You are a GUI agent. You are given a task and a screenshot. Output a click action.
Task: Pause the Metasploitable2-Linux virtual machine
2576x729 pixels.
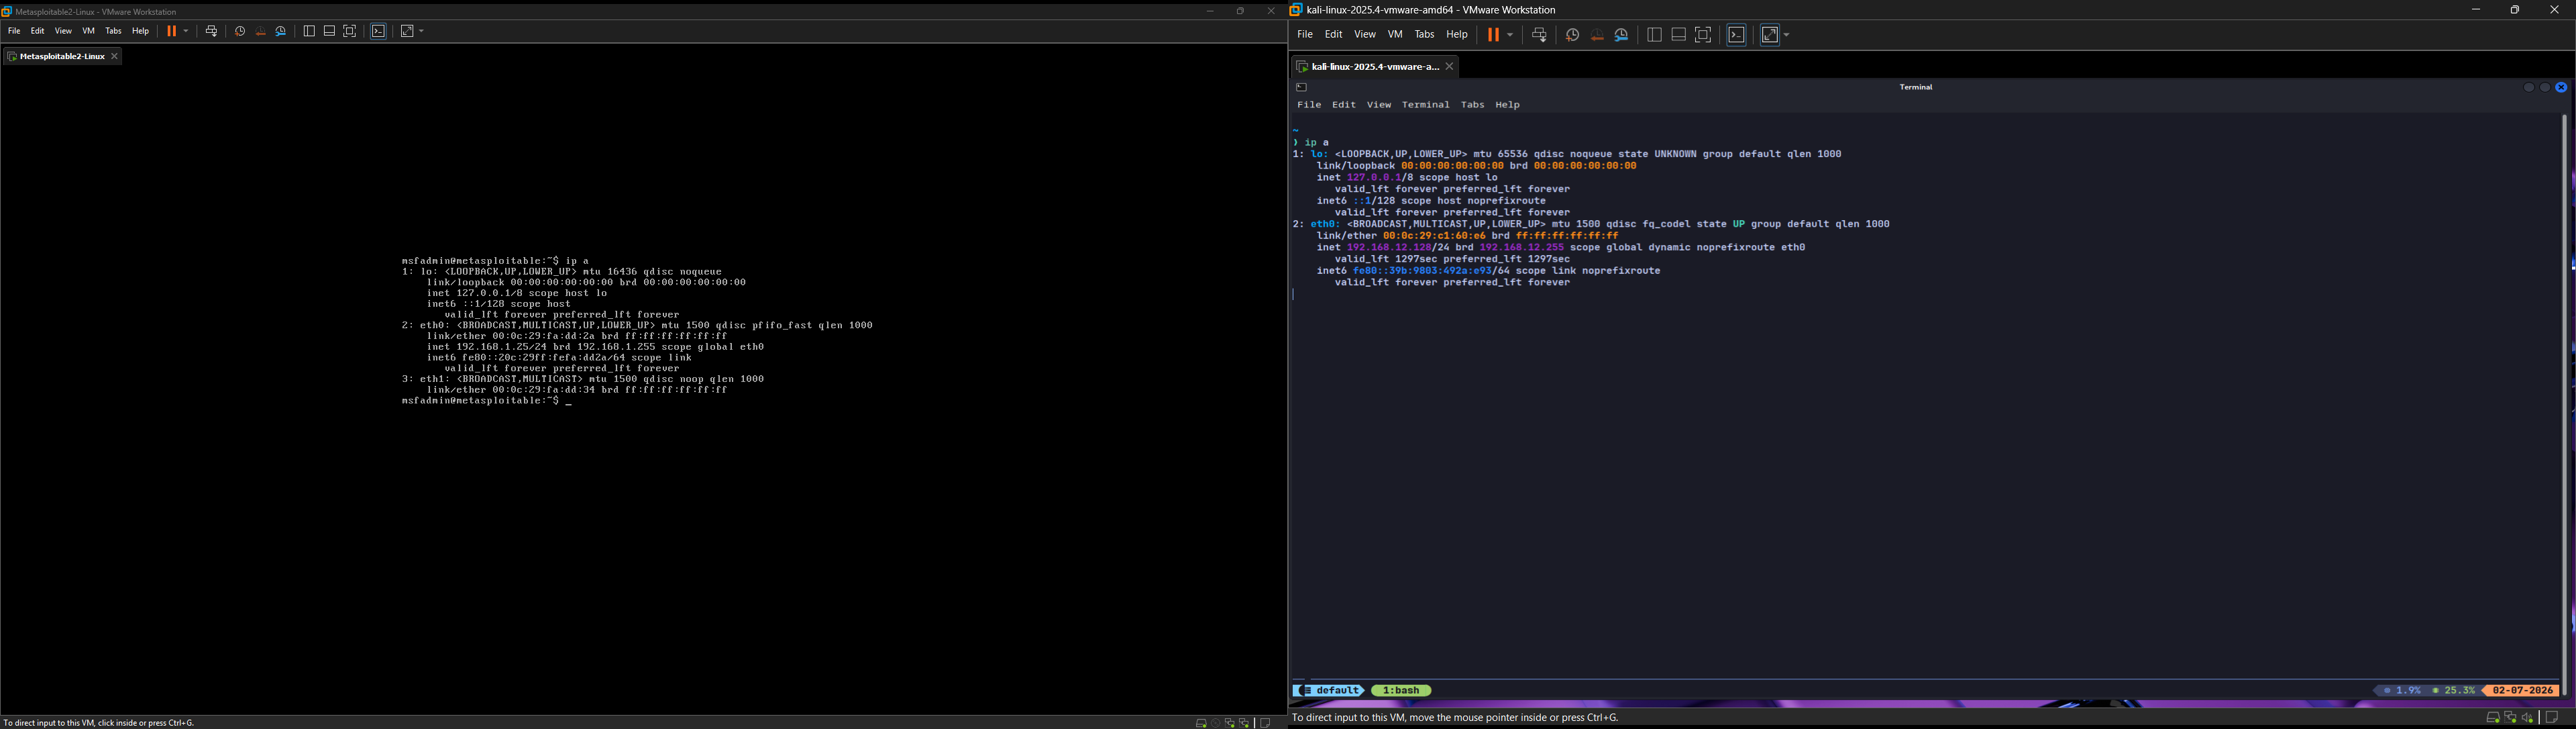[x=171, y=31]
